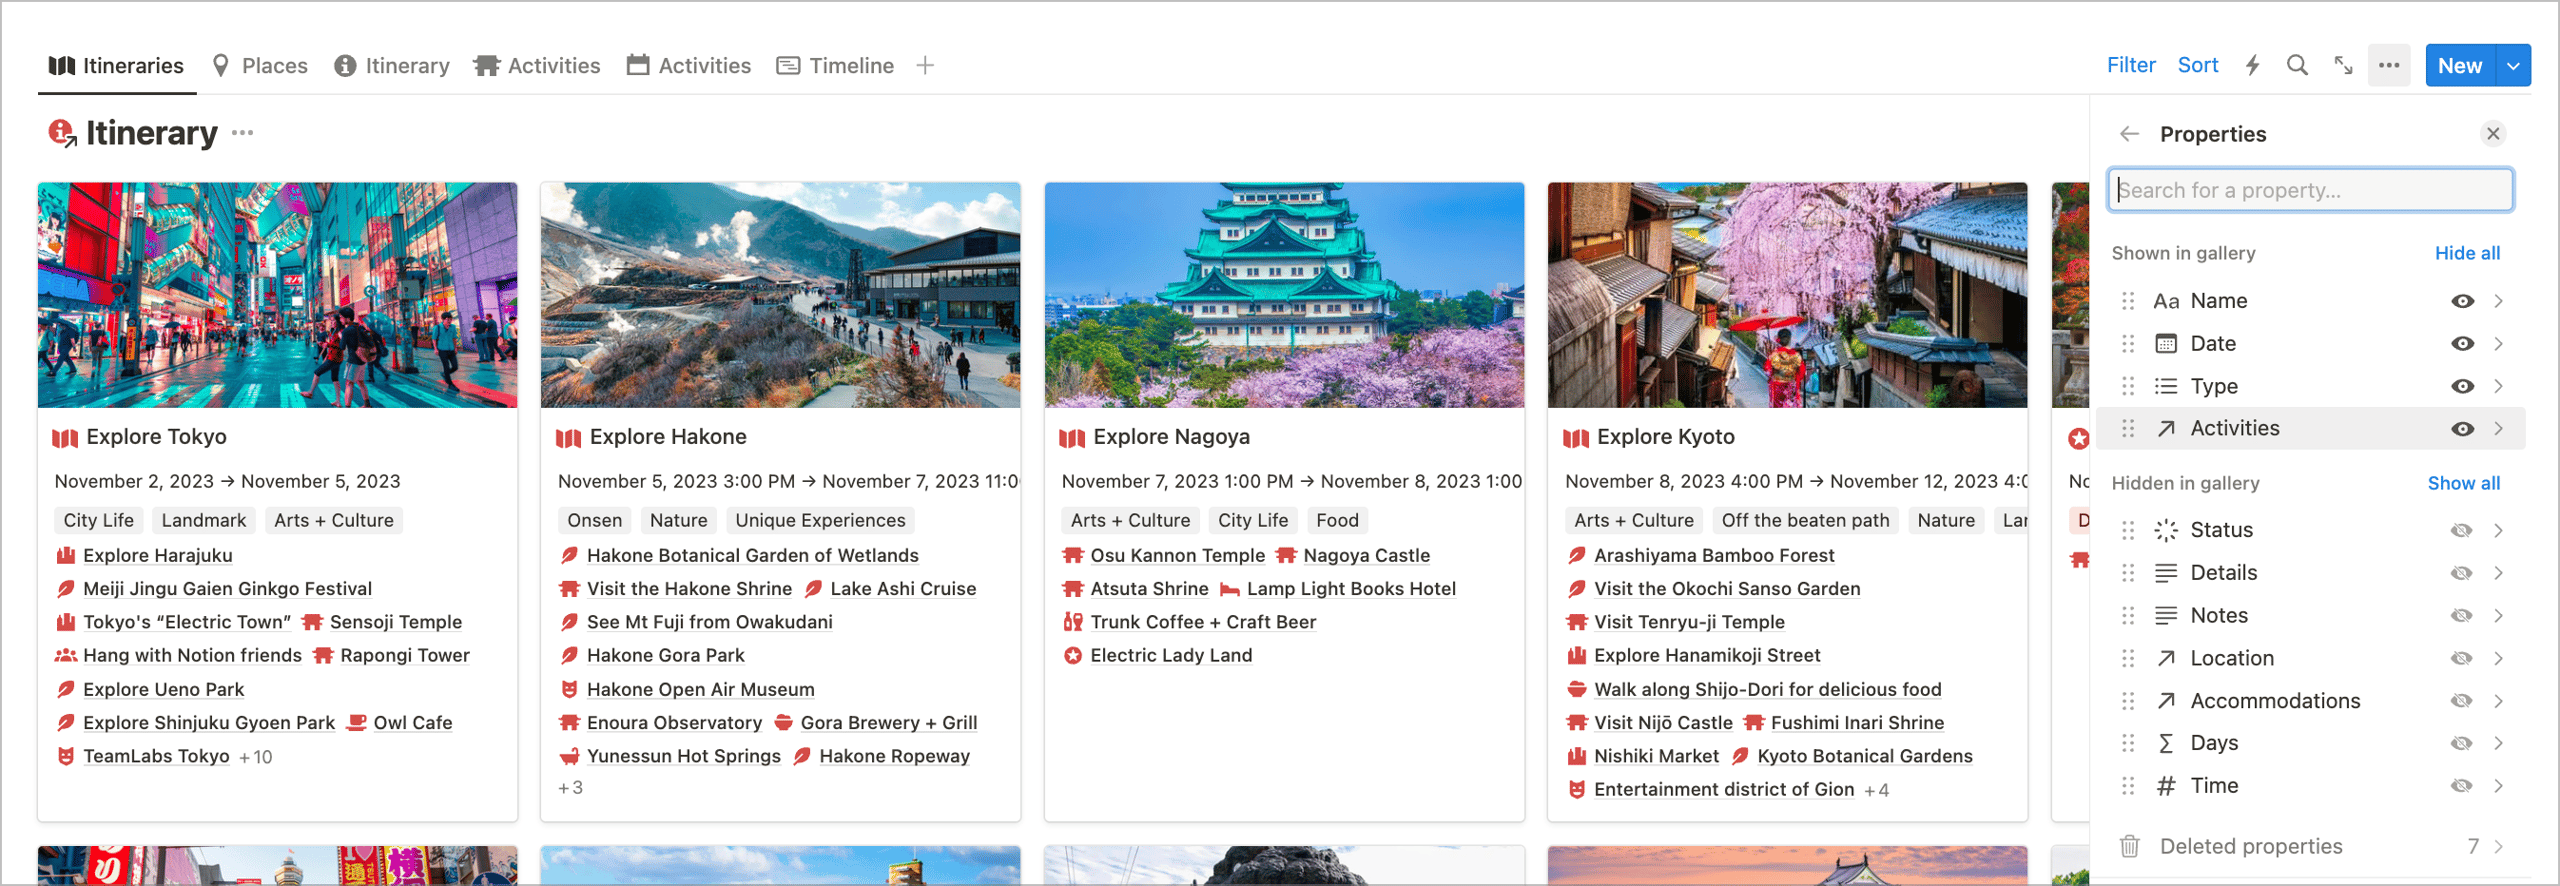The image size is (2560, 886).
Task: Show the Status property in gallery
Action: coord(2462,530)
